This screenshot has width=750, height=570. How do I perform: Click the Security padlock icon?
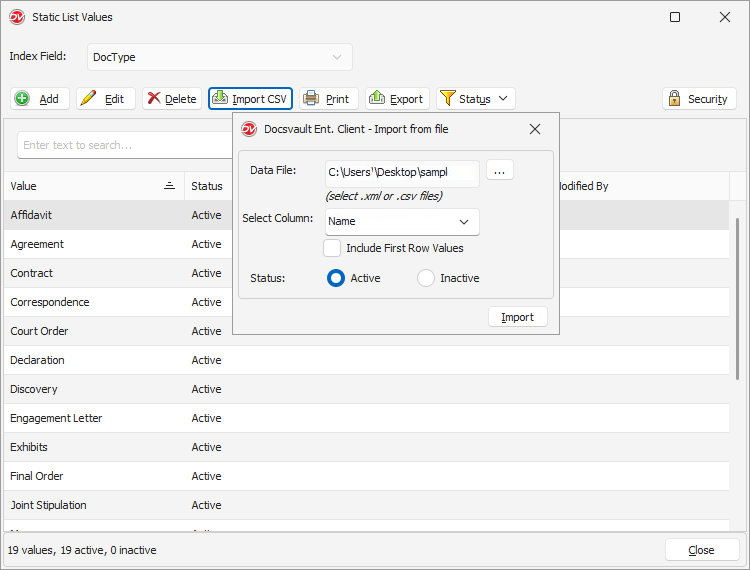tap(674, 99)
